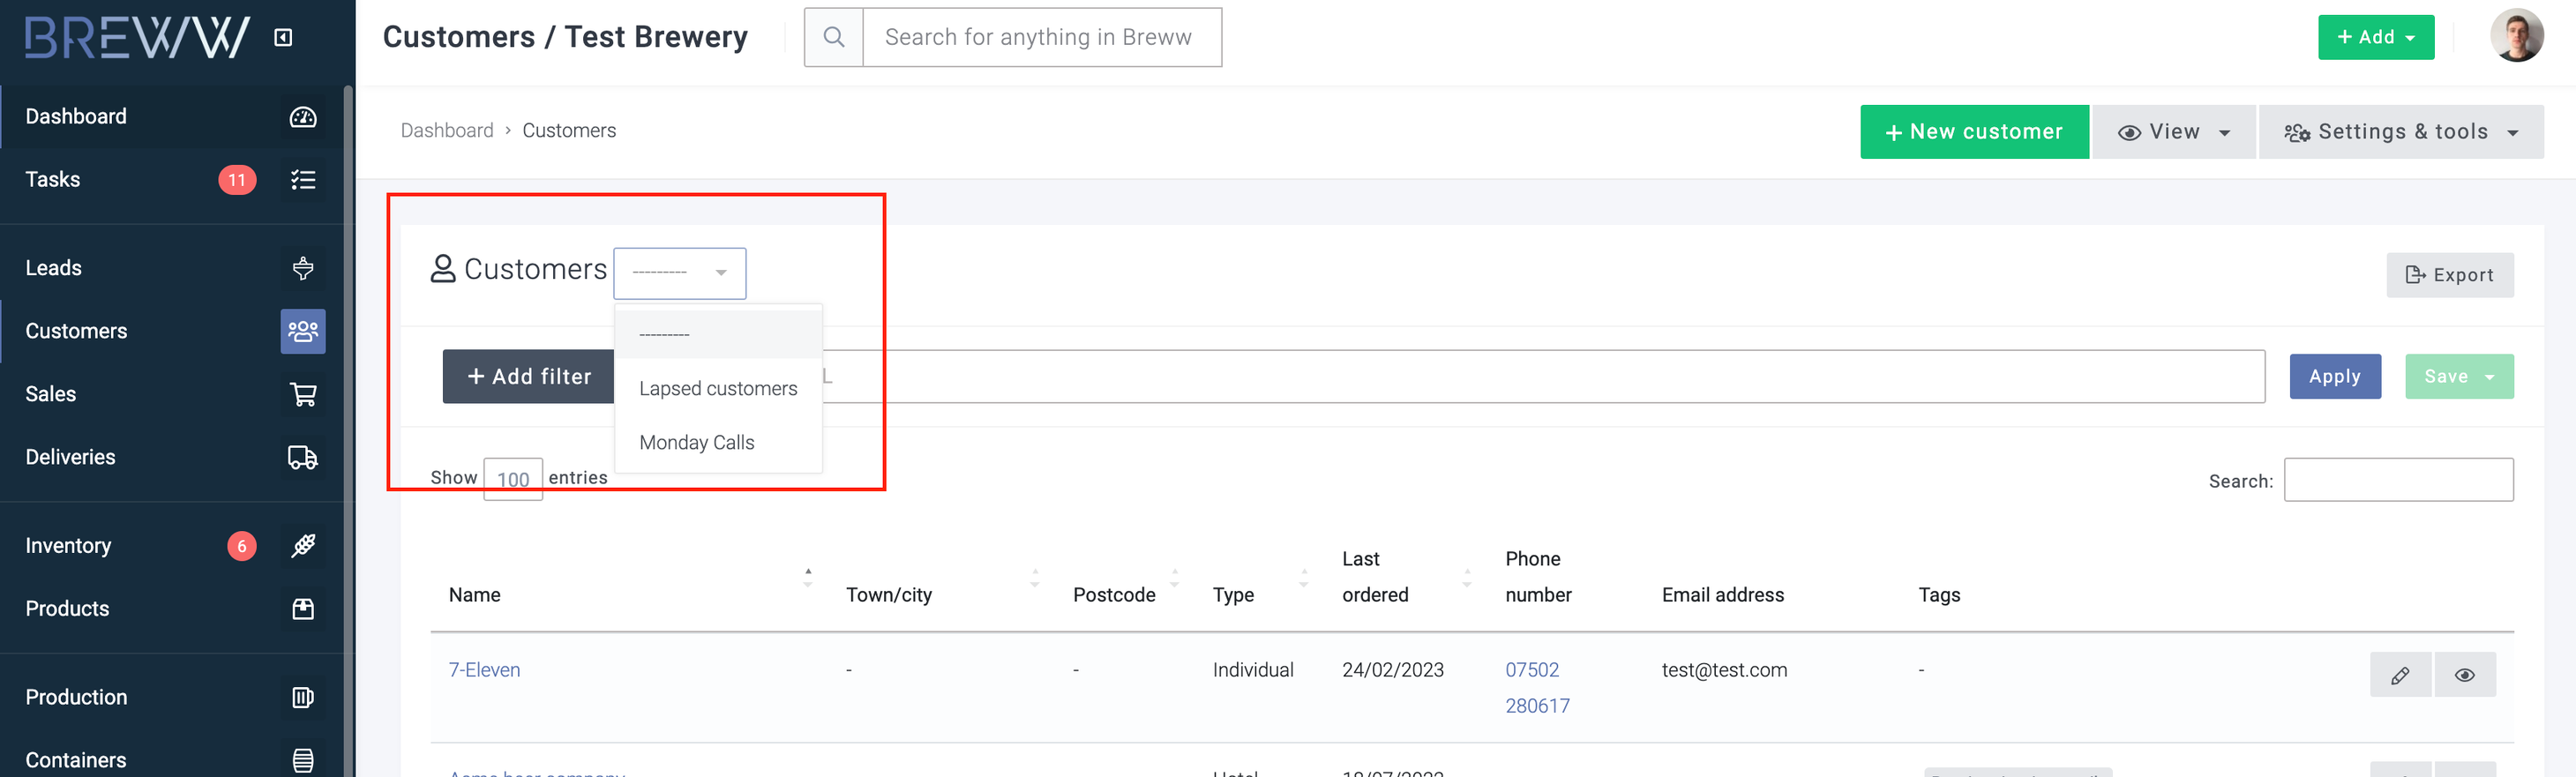This screenshot has height=777, width=2576.
Task: Click the Brew search input field
Action: click(x=1042, y=37)
